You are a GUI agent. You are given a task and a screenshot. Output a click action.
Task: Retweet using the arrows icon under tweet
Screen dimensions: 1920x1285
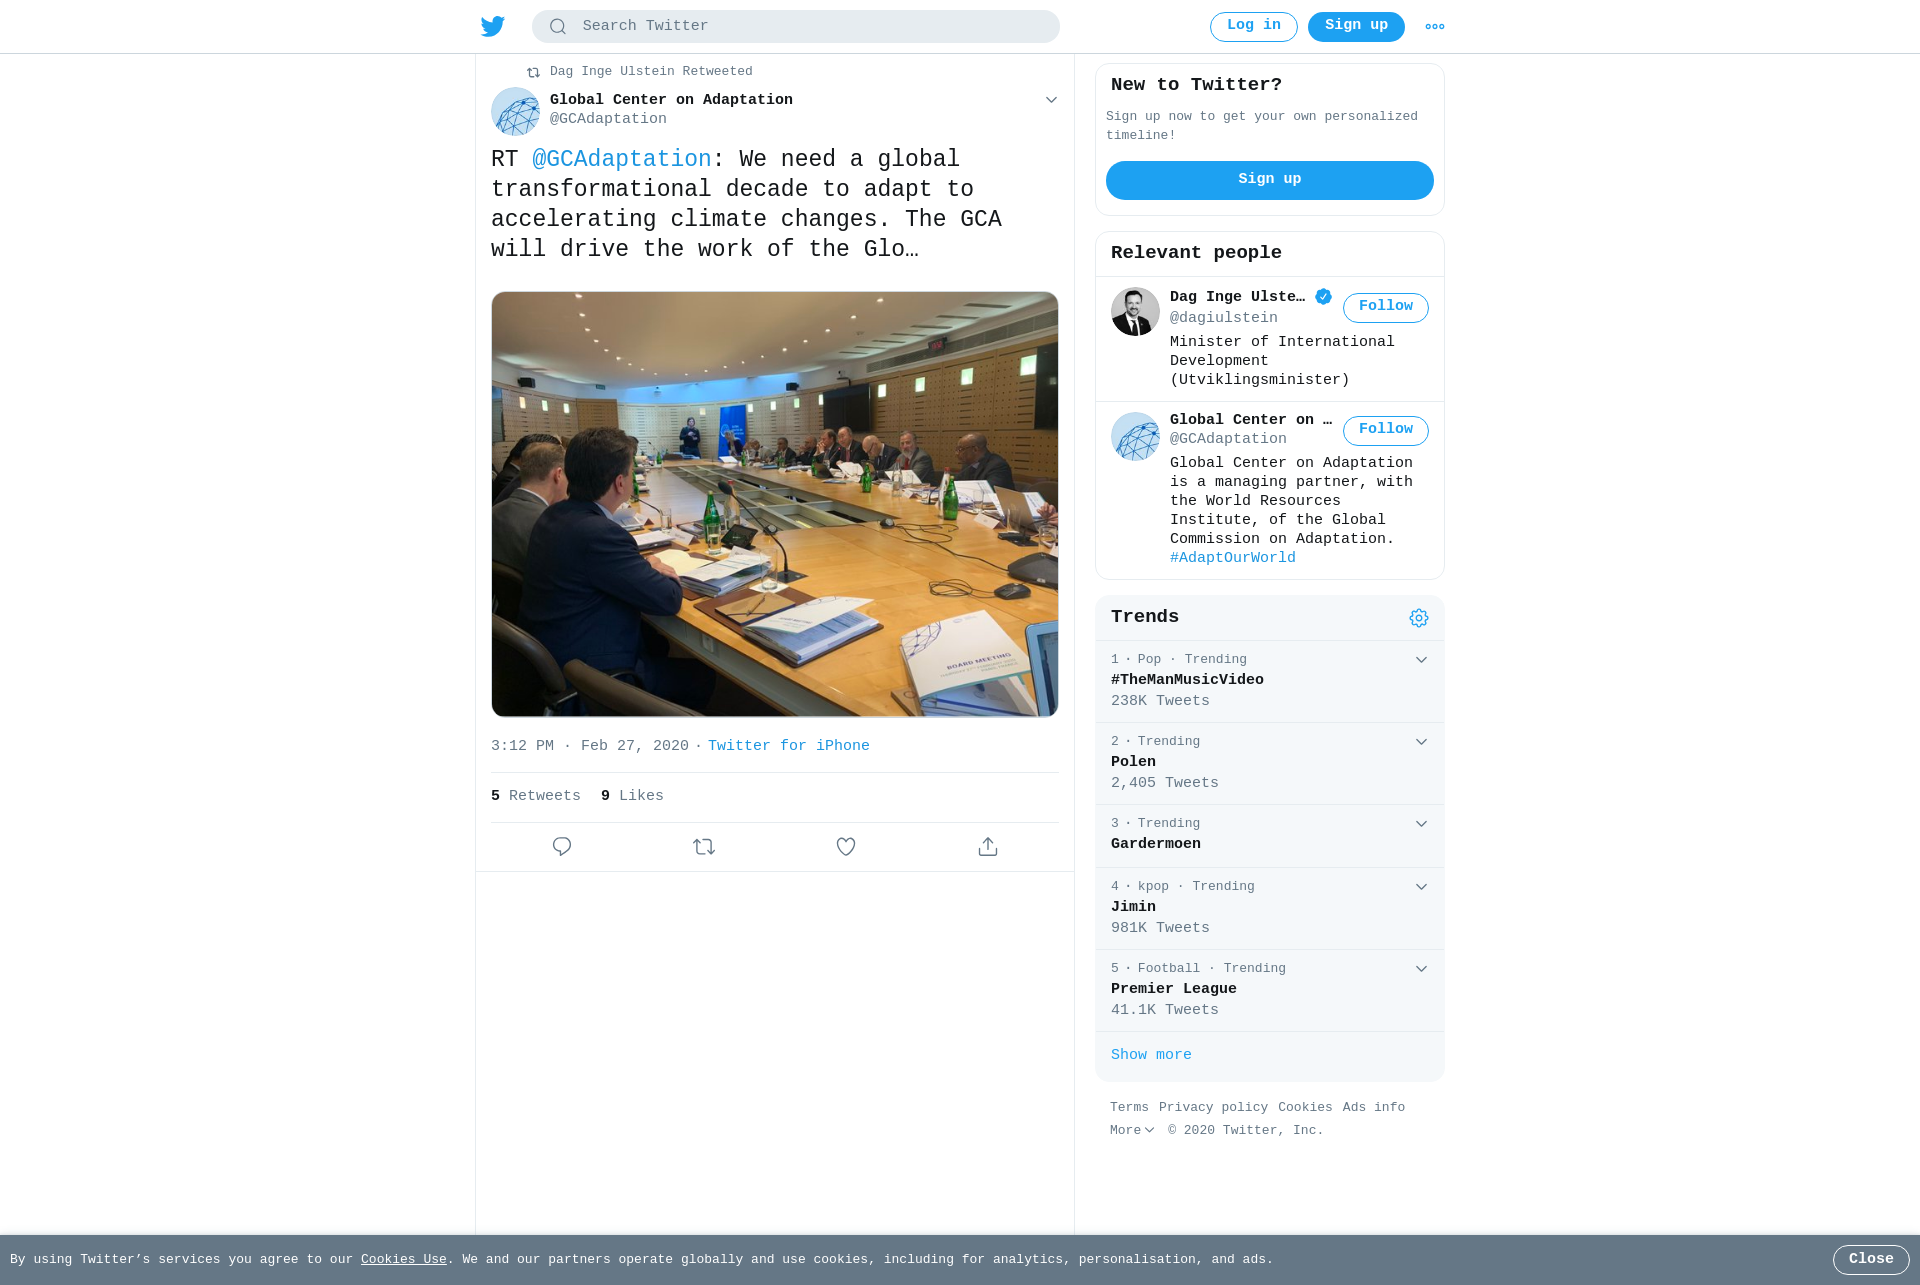click(704, 847)
